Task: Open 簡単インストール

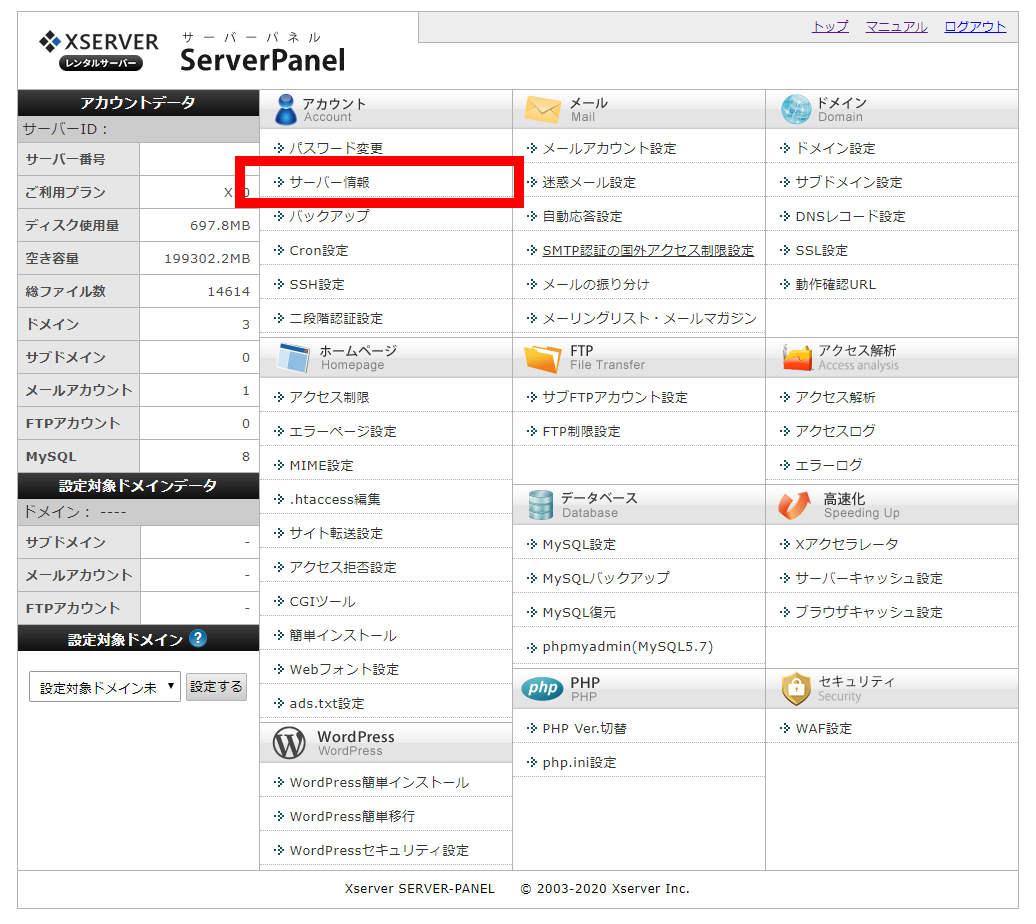Action: tap(343, 635)
